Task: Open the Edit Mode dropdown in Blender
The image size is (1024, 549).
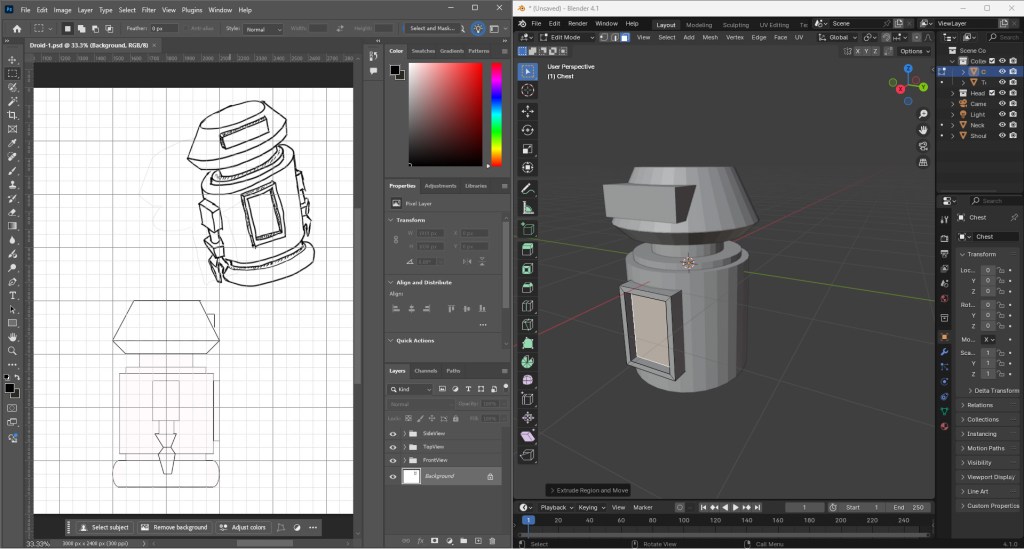Action: [566, 37]
